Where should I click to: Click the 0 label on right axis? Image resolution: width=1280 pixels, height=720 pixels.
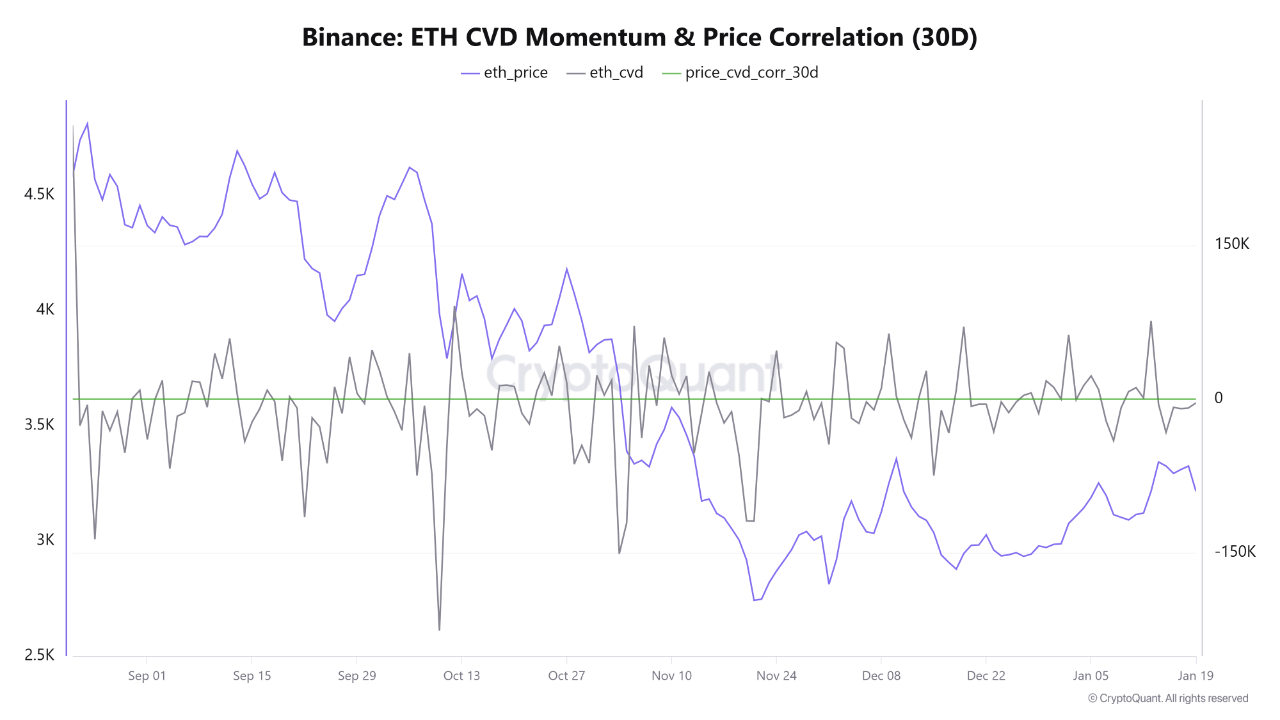pyautogui.click(x=1218, y=398)
